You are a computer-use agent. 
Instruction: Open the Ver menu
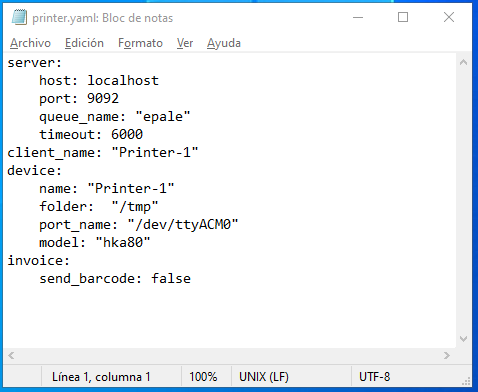(x=185, y=43)
